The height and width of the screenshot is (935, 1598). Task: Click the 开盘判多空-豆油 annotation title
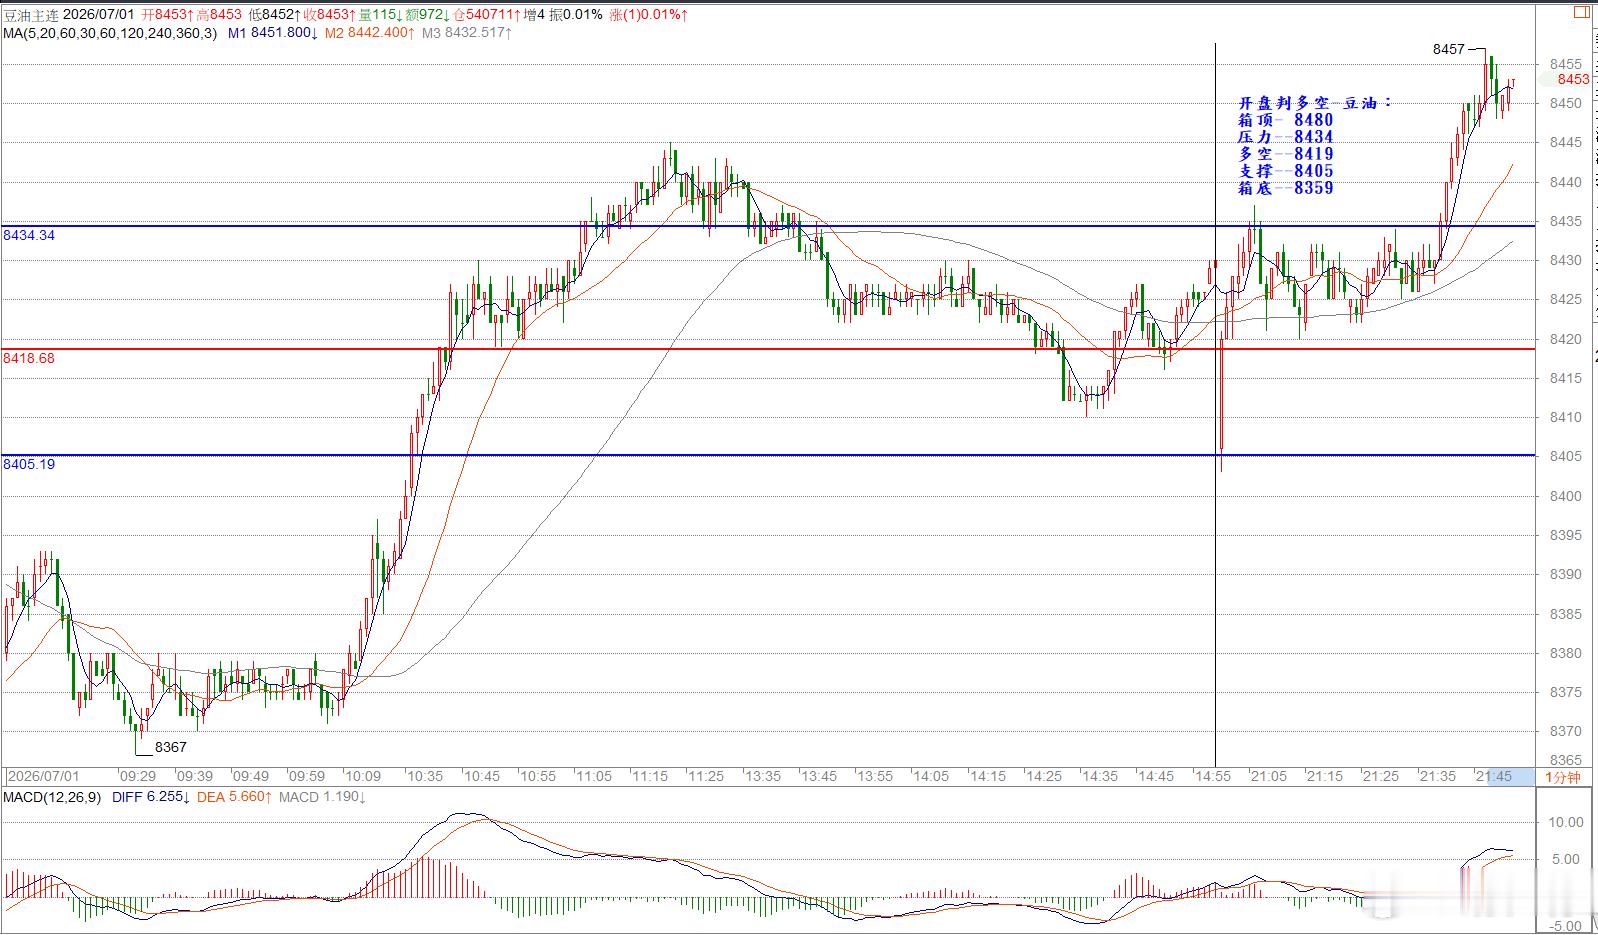[1314, 103]
